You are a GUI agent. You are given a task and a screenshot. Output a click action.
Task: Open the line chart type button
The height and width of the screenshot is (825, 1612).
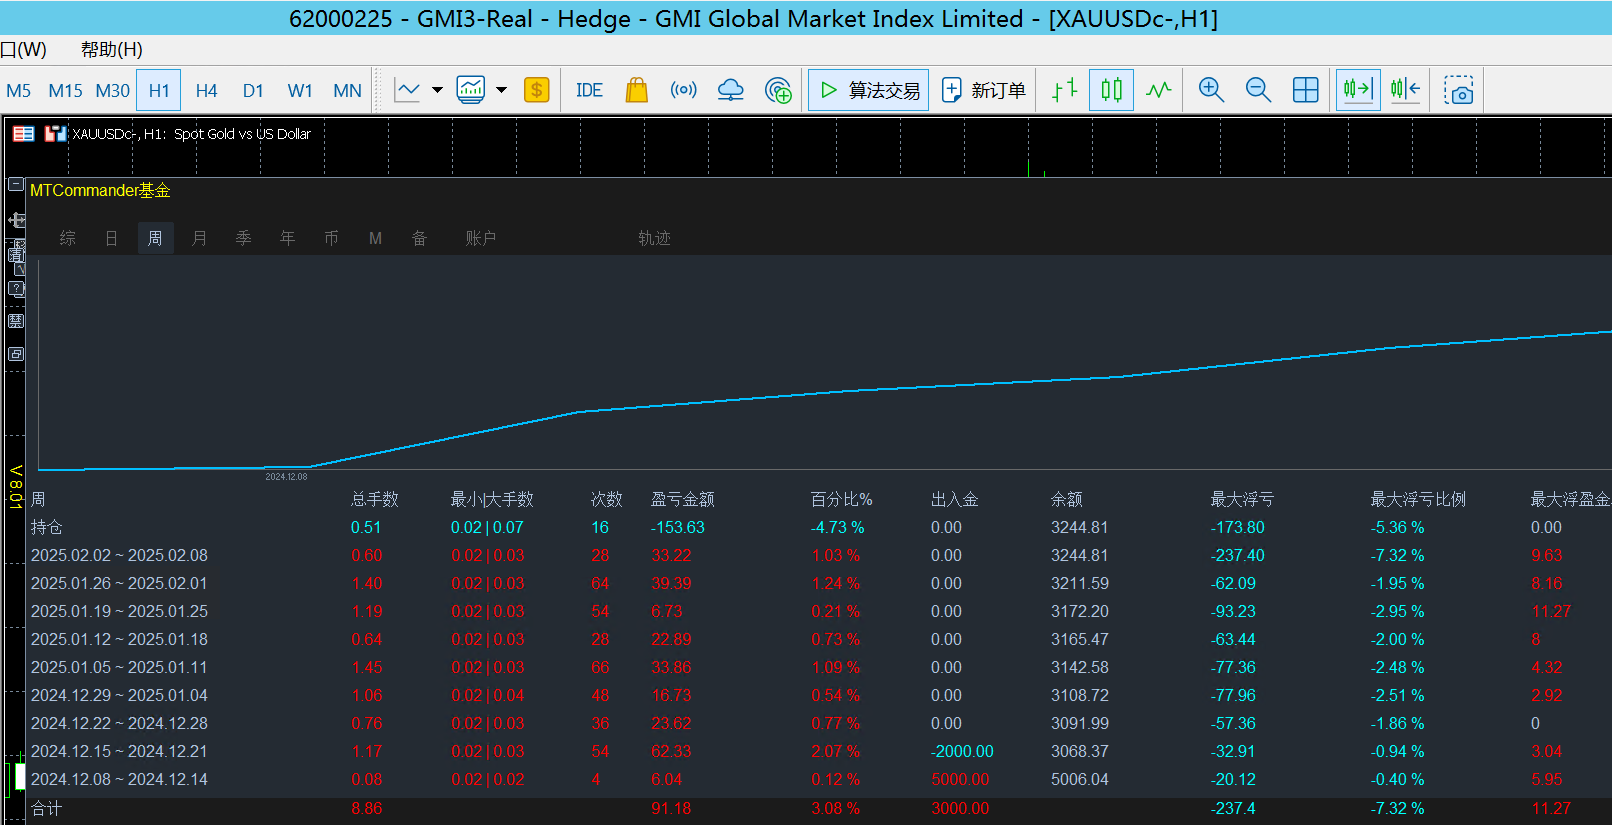(x=408, y=91)
